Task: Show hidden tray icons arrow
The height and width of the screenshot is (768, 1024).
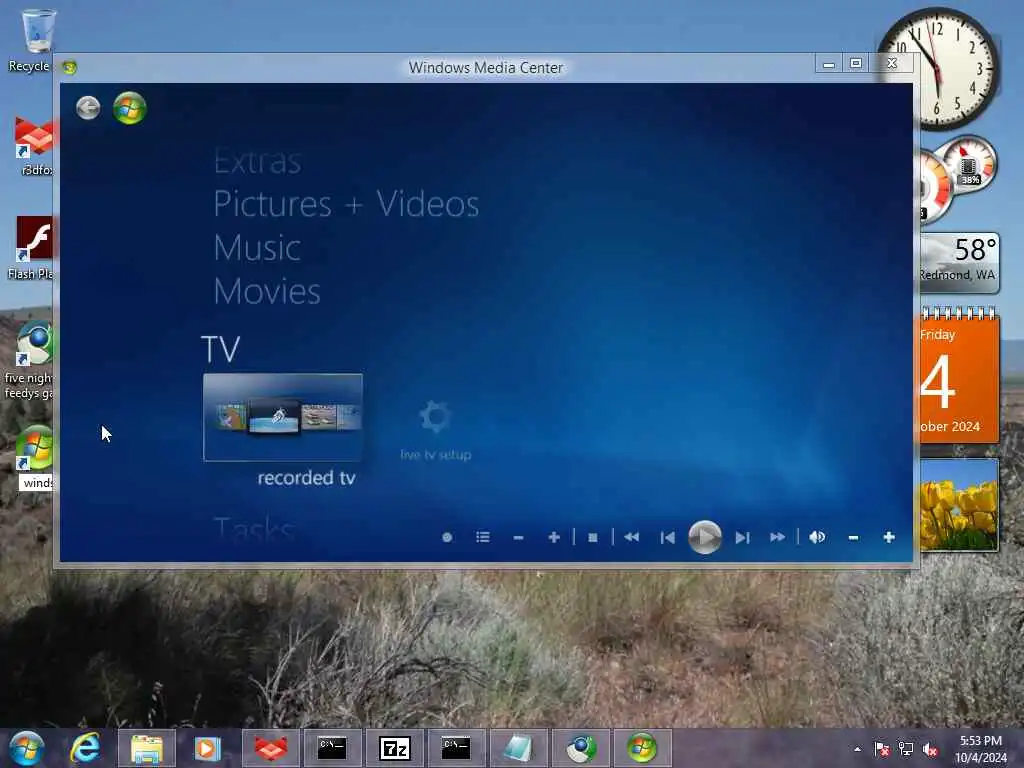Action: (x=857, y=749)
